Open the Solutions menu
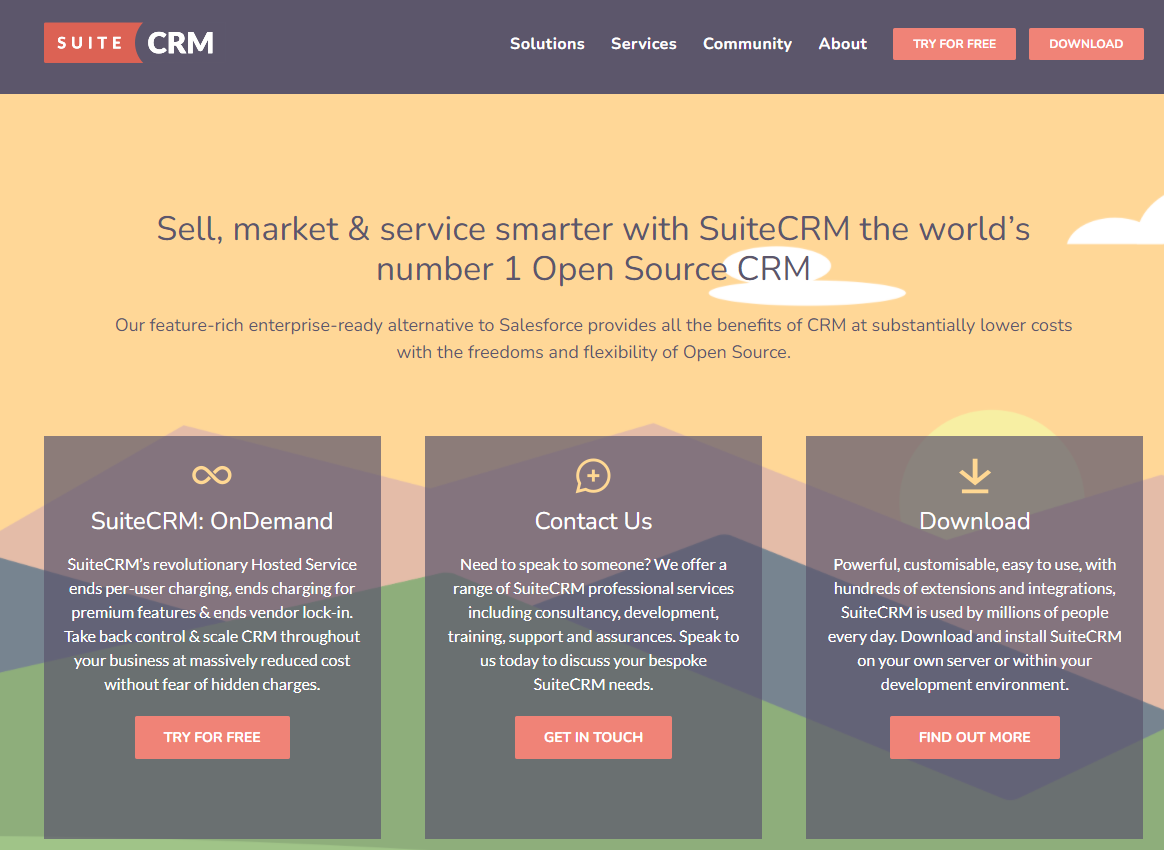This screenshot has height=850, width=1164. [x=547, y=44]
